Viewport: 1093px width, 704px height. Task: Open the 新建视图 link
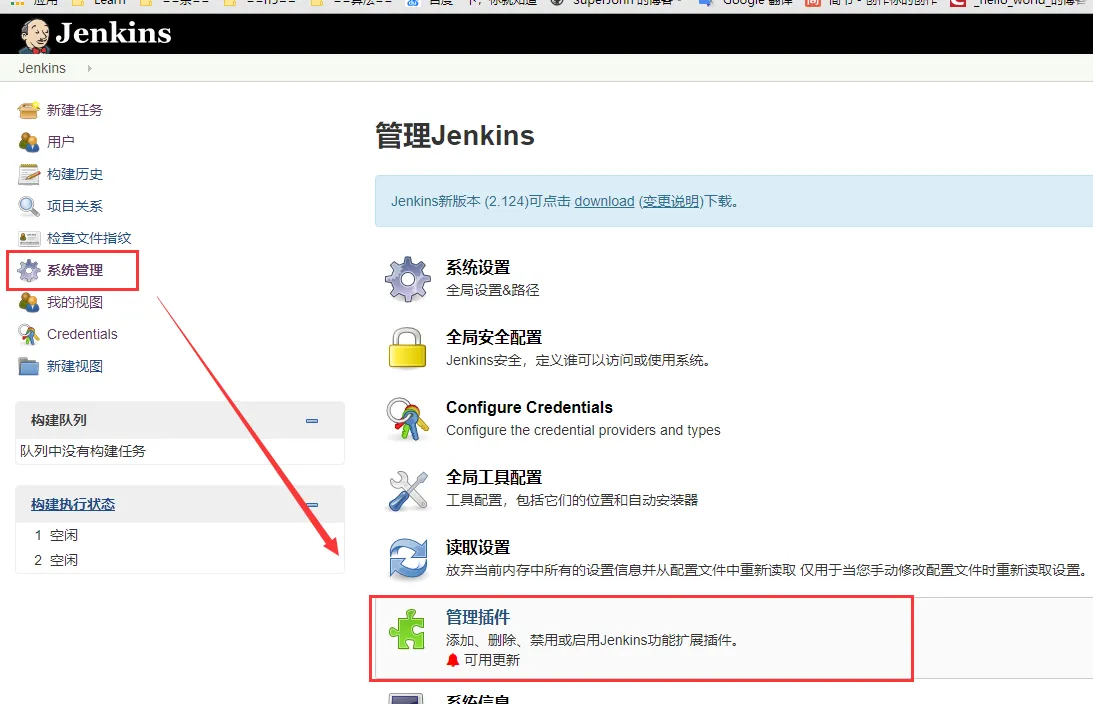pos(75,367)
